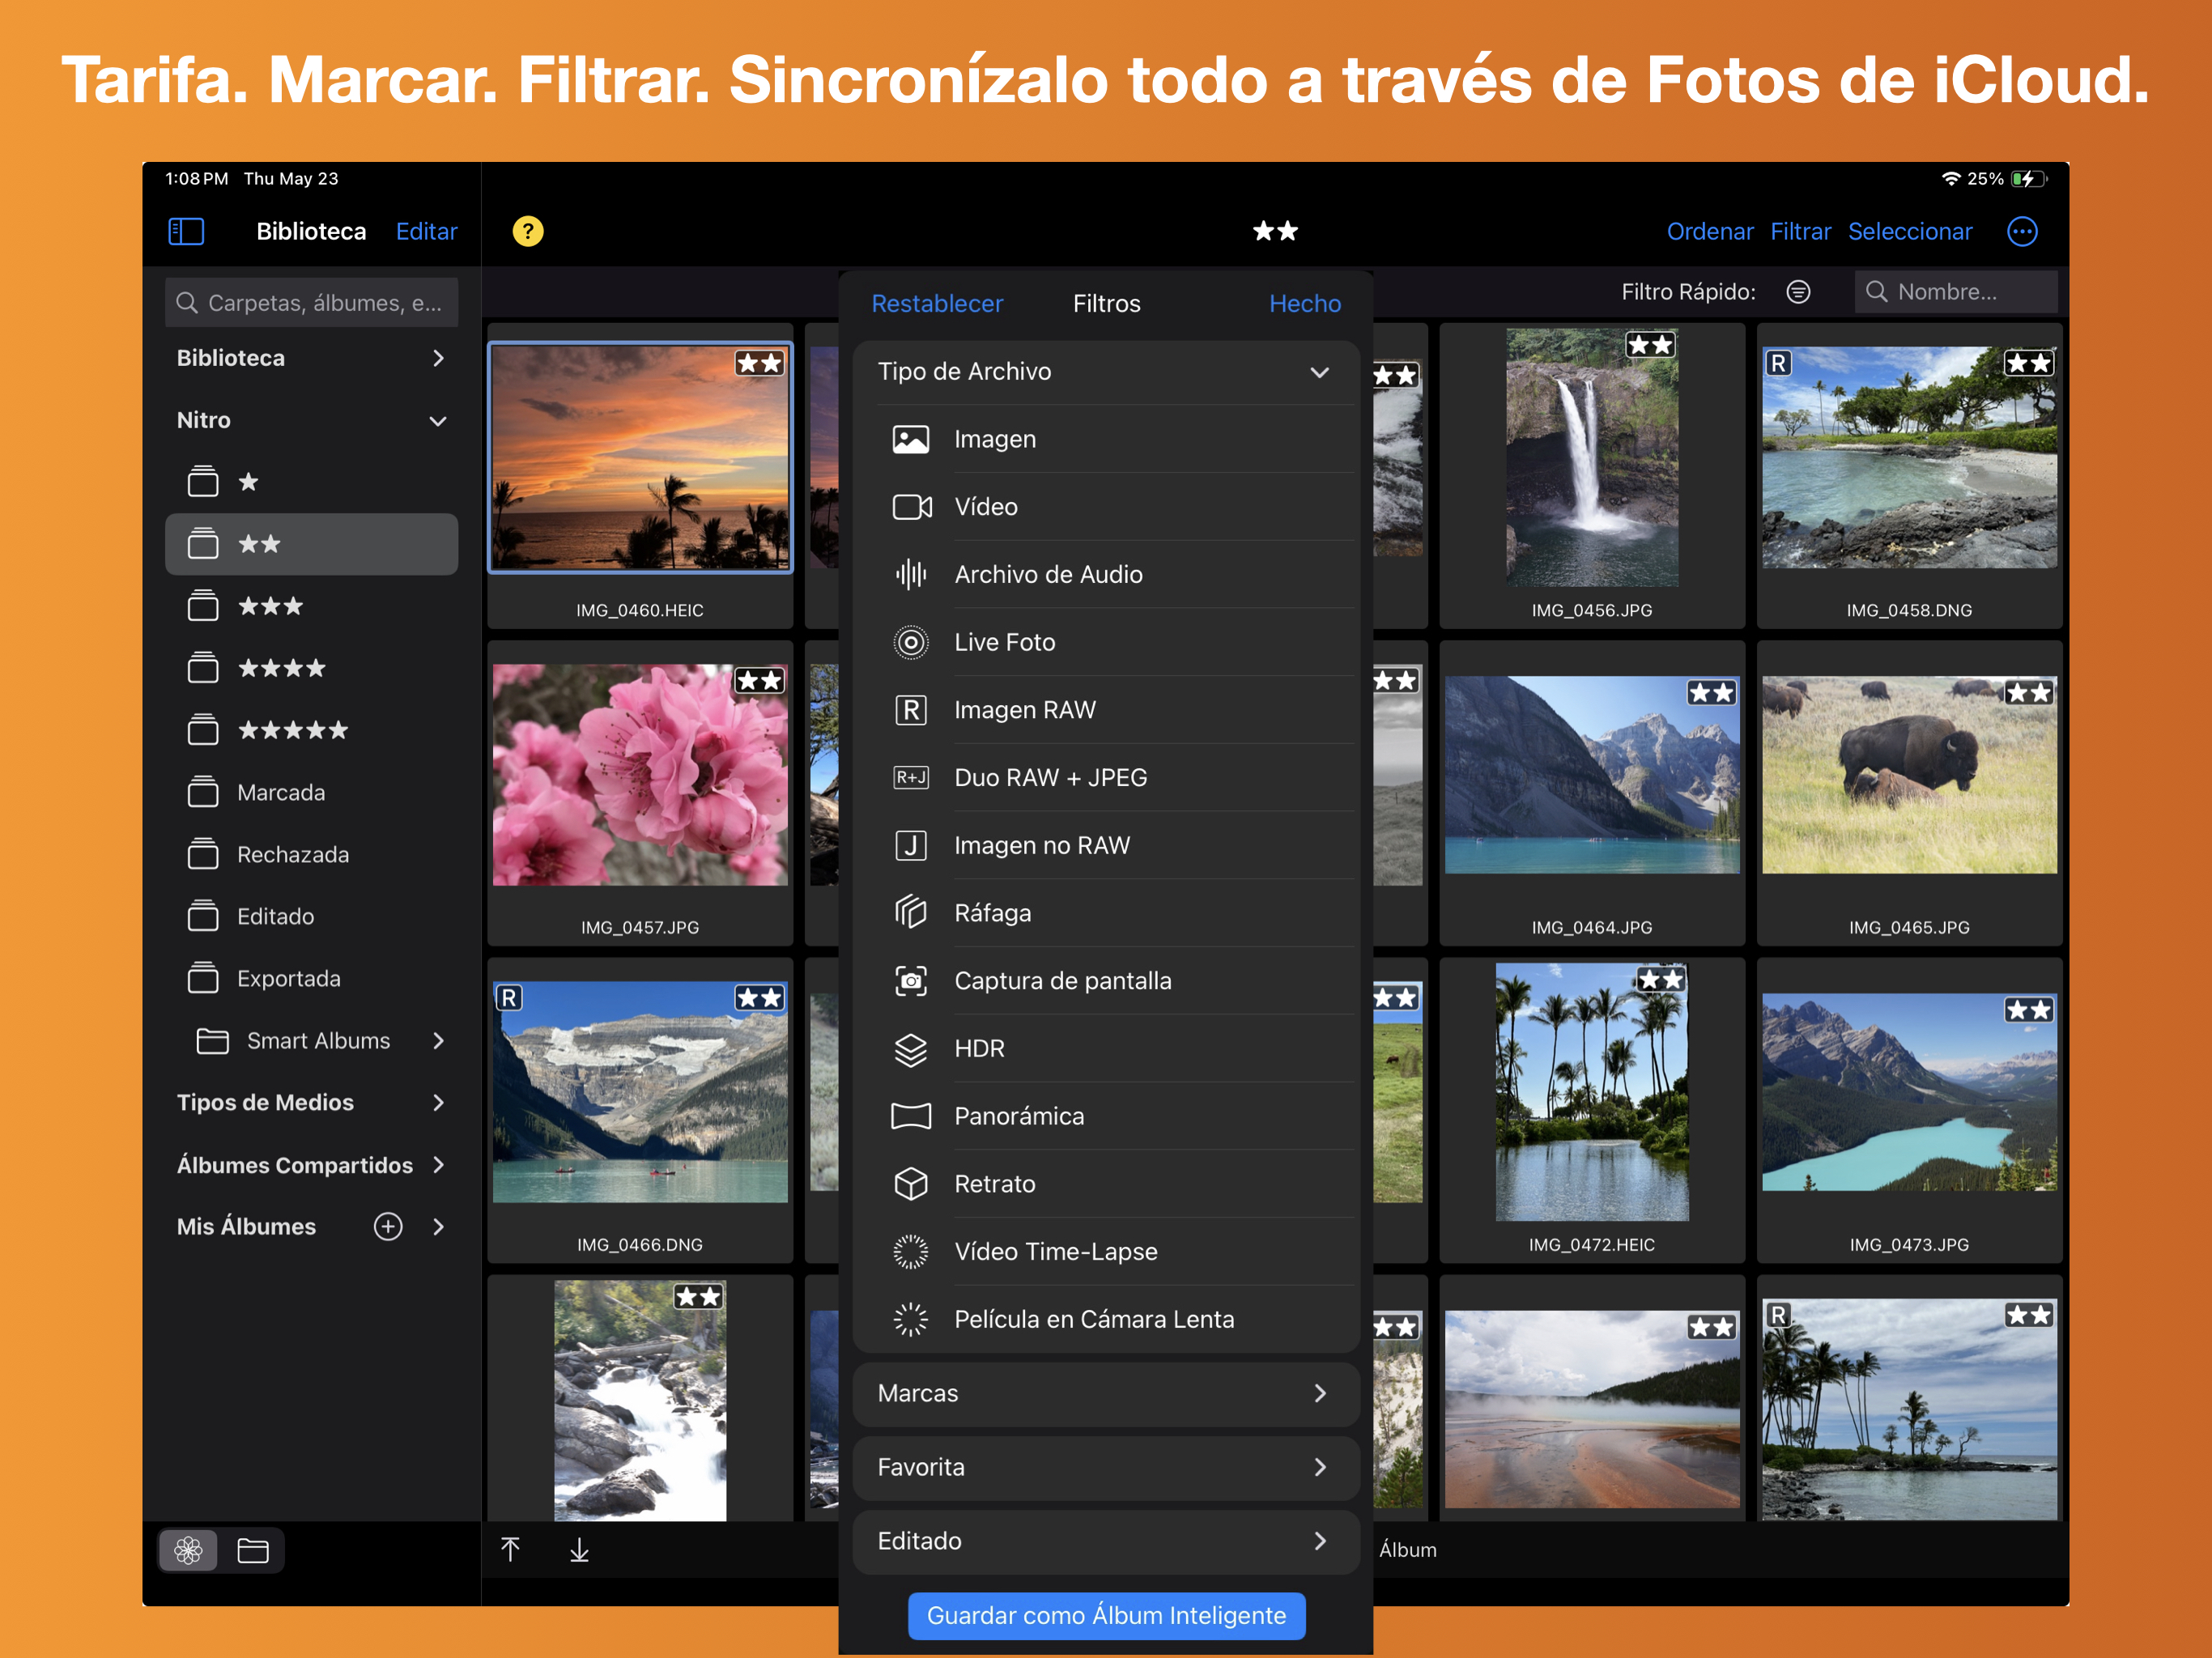2212x1658 pixels.
Task: Select Película en Cámara Lenta filter
Action: point(1106,1320)
